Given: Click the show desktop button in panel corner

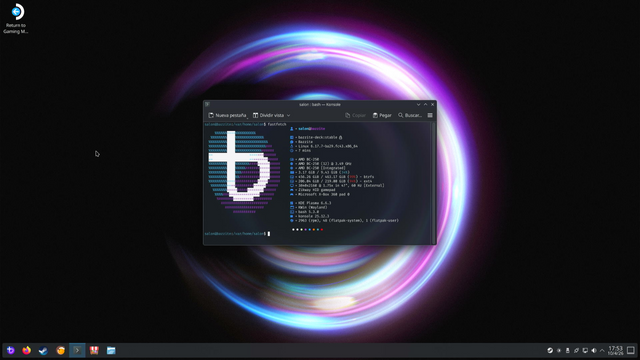Looking at the screenshot, I should [631, 350].
